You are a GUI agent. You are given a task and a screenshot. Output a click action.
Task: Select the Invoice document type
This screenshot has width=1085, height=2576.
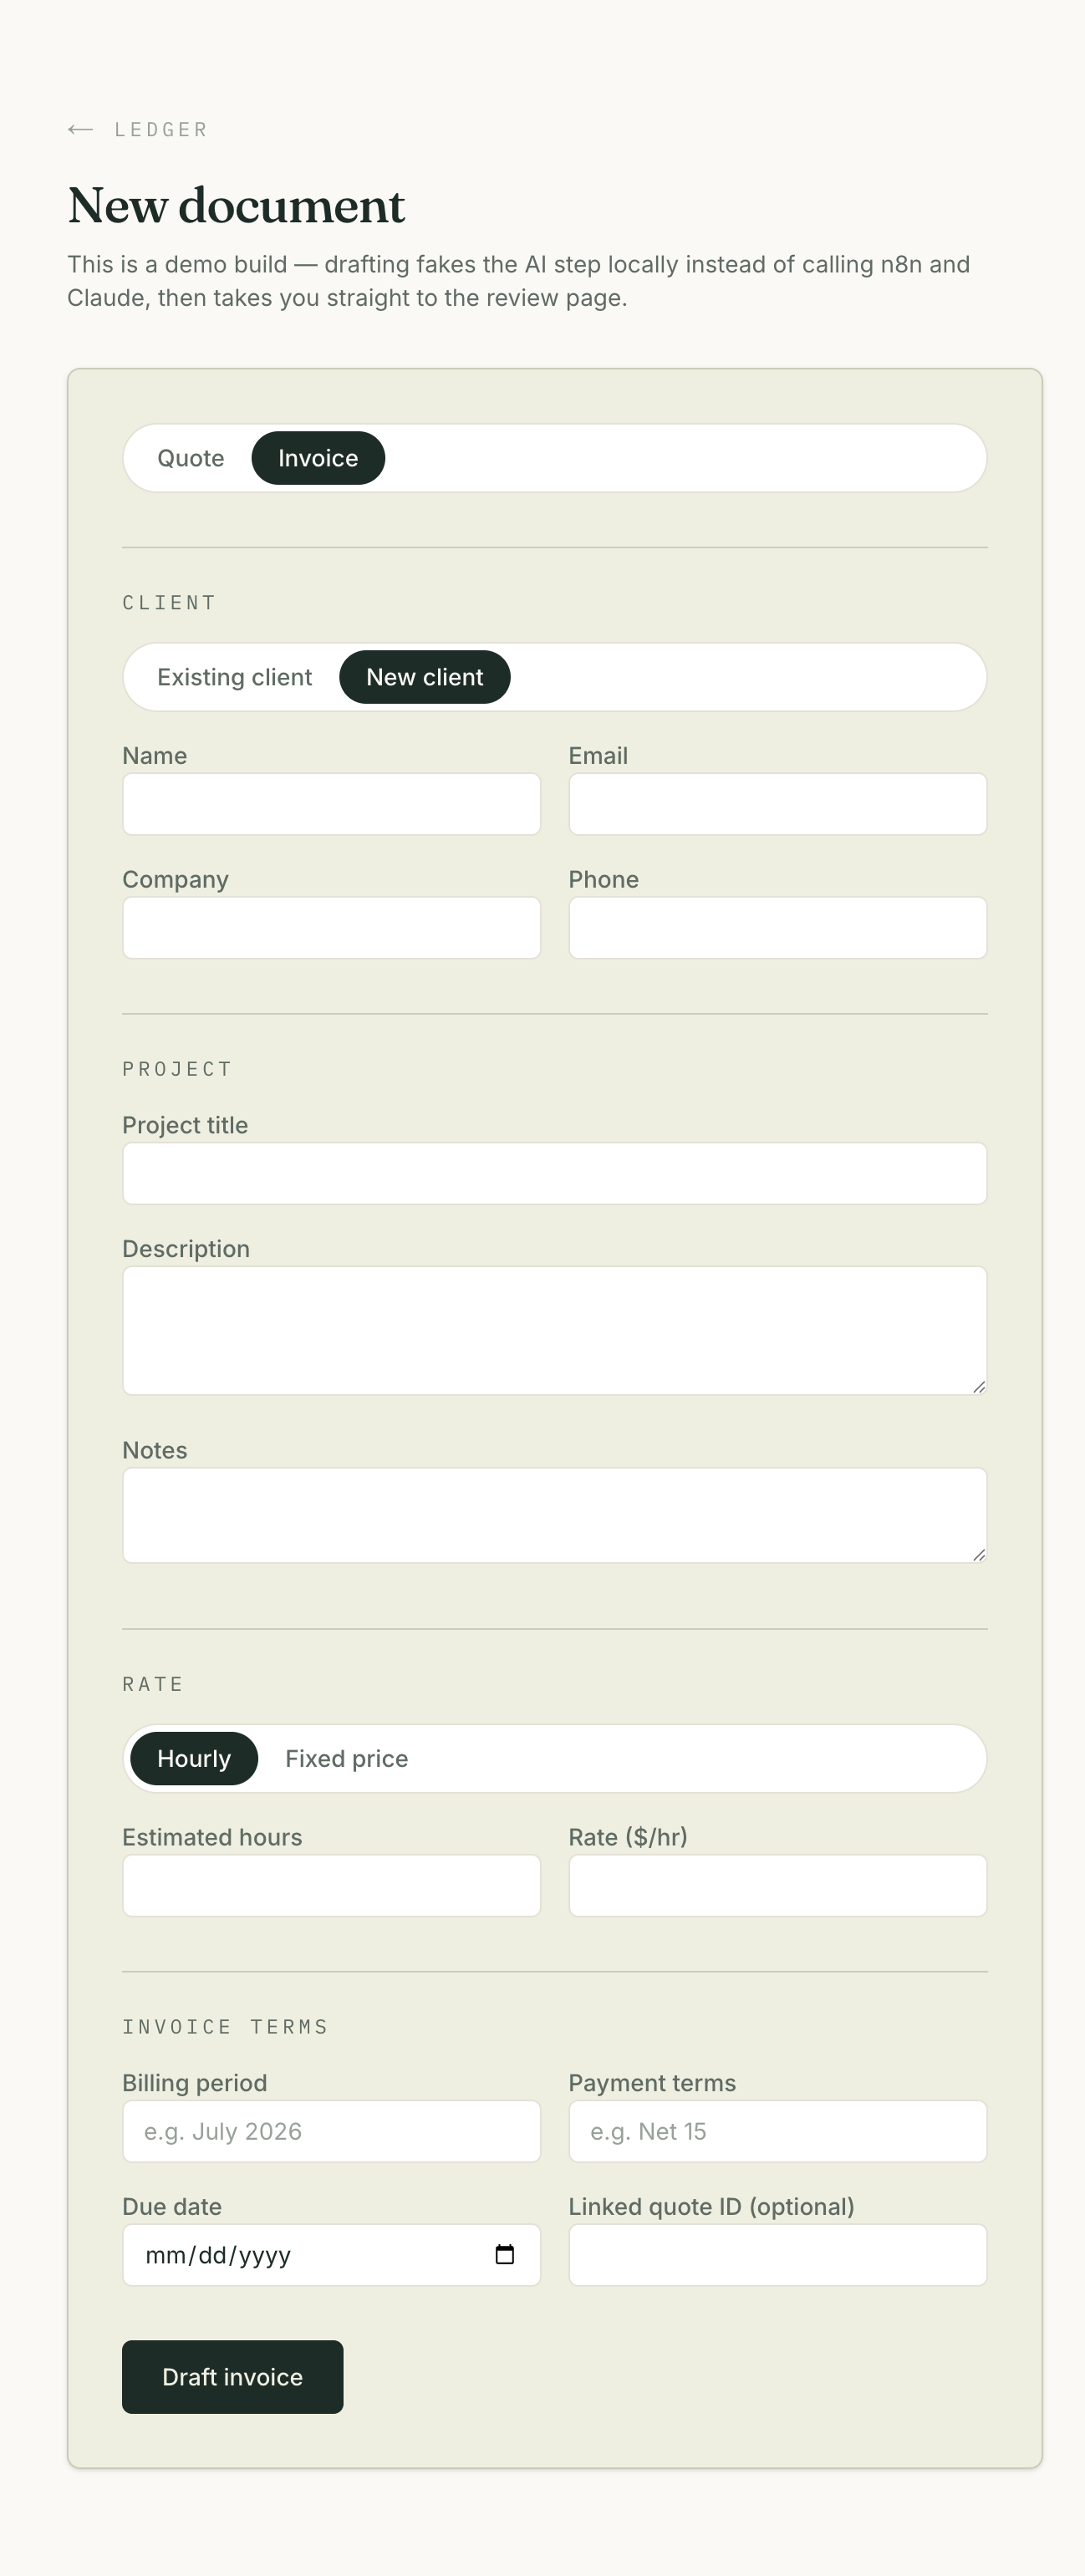pos(318,458)
